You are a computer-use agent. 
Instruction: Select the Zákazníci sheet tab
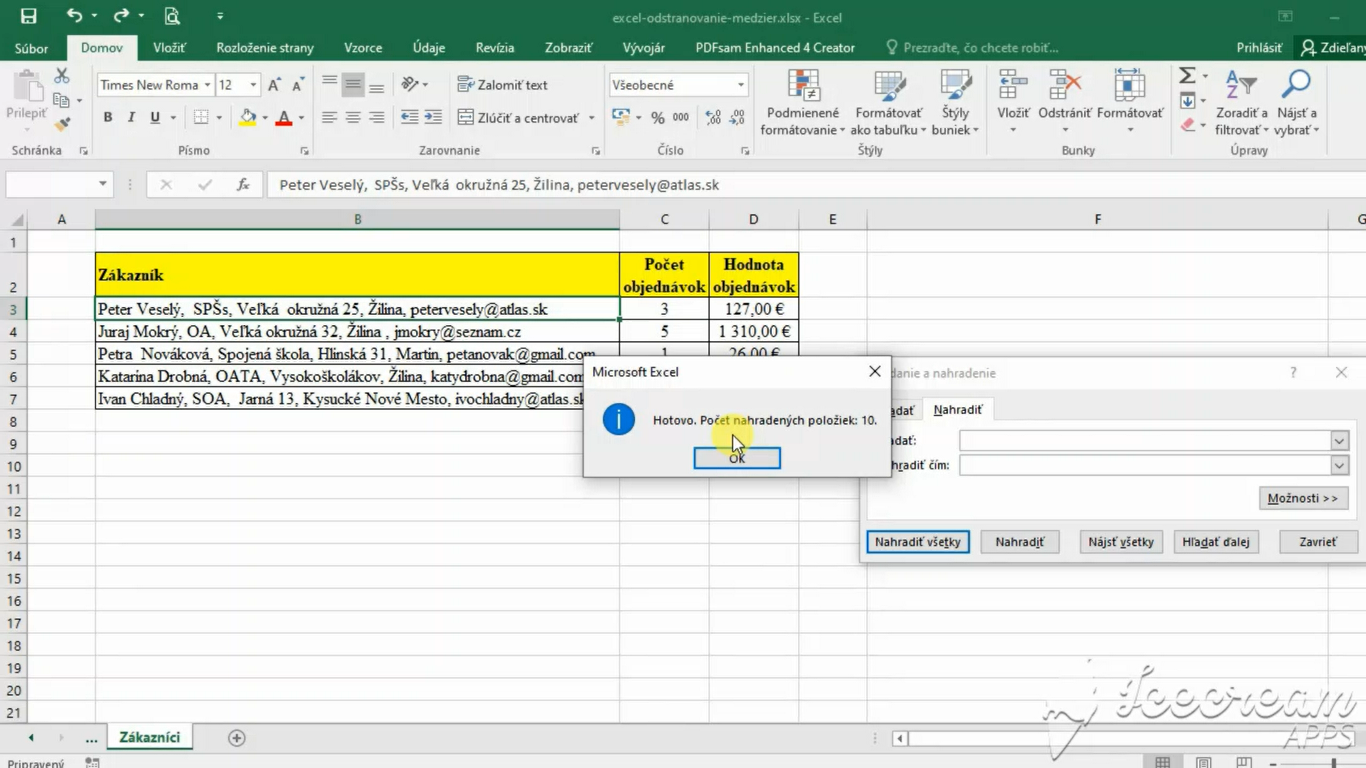150,738
